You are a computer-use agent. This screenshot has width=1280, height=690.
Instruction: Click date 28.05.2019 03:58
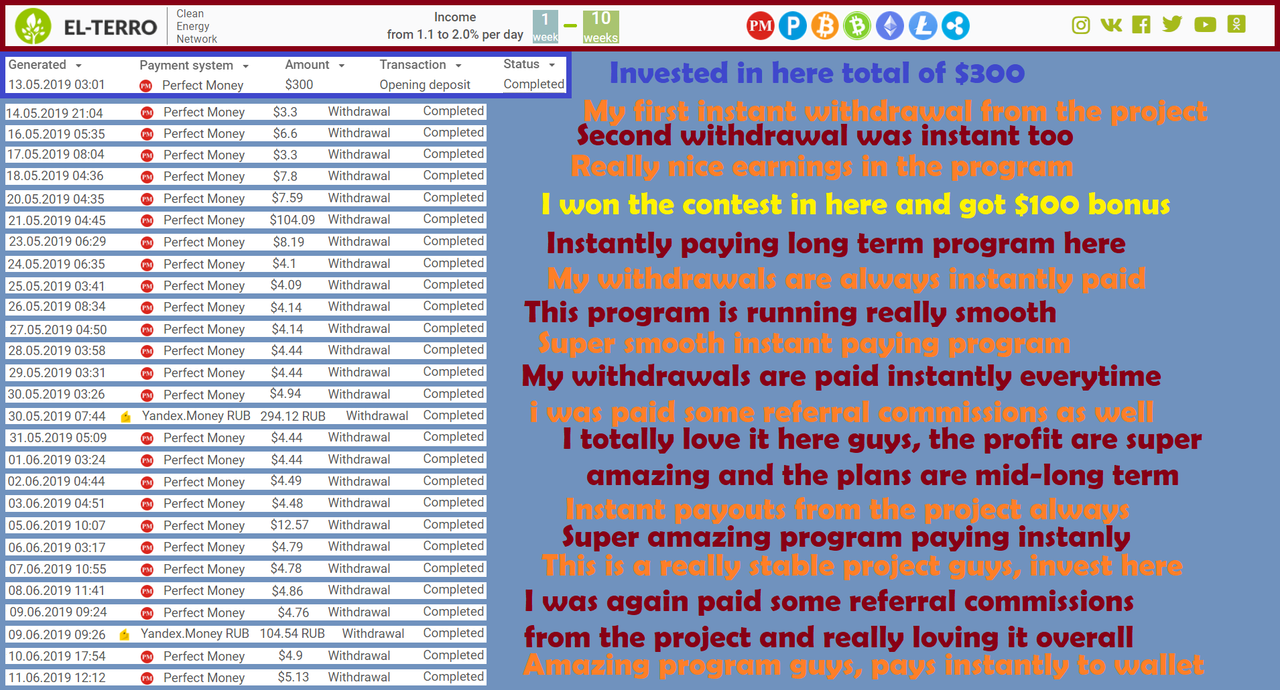[56, 351]
